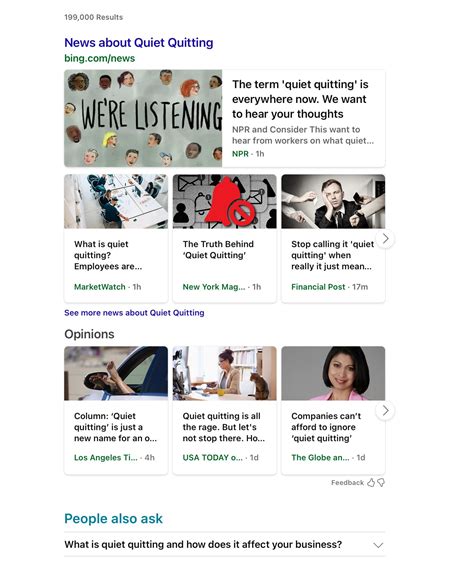Open Los Angeles Times column on quiet quitting

click(x=115, y=427)
